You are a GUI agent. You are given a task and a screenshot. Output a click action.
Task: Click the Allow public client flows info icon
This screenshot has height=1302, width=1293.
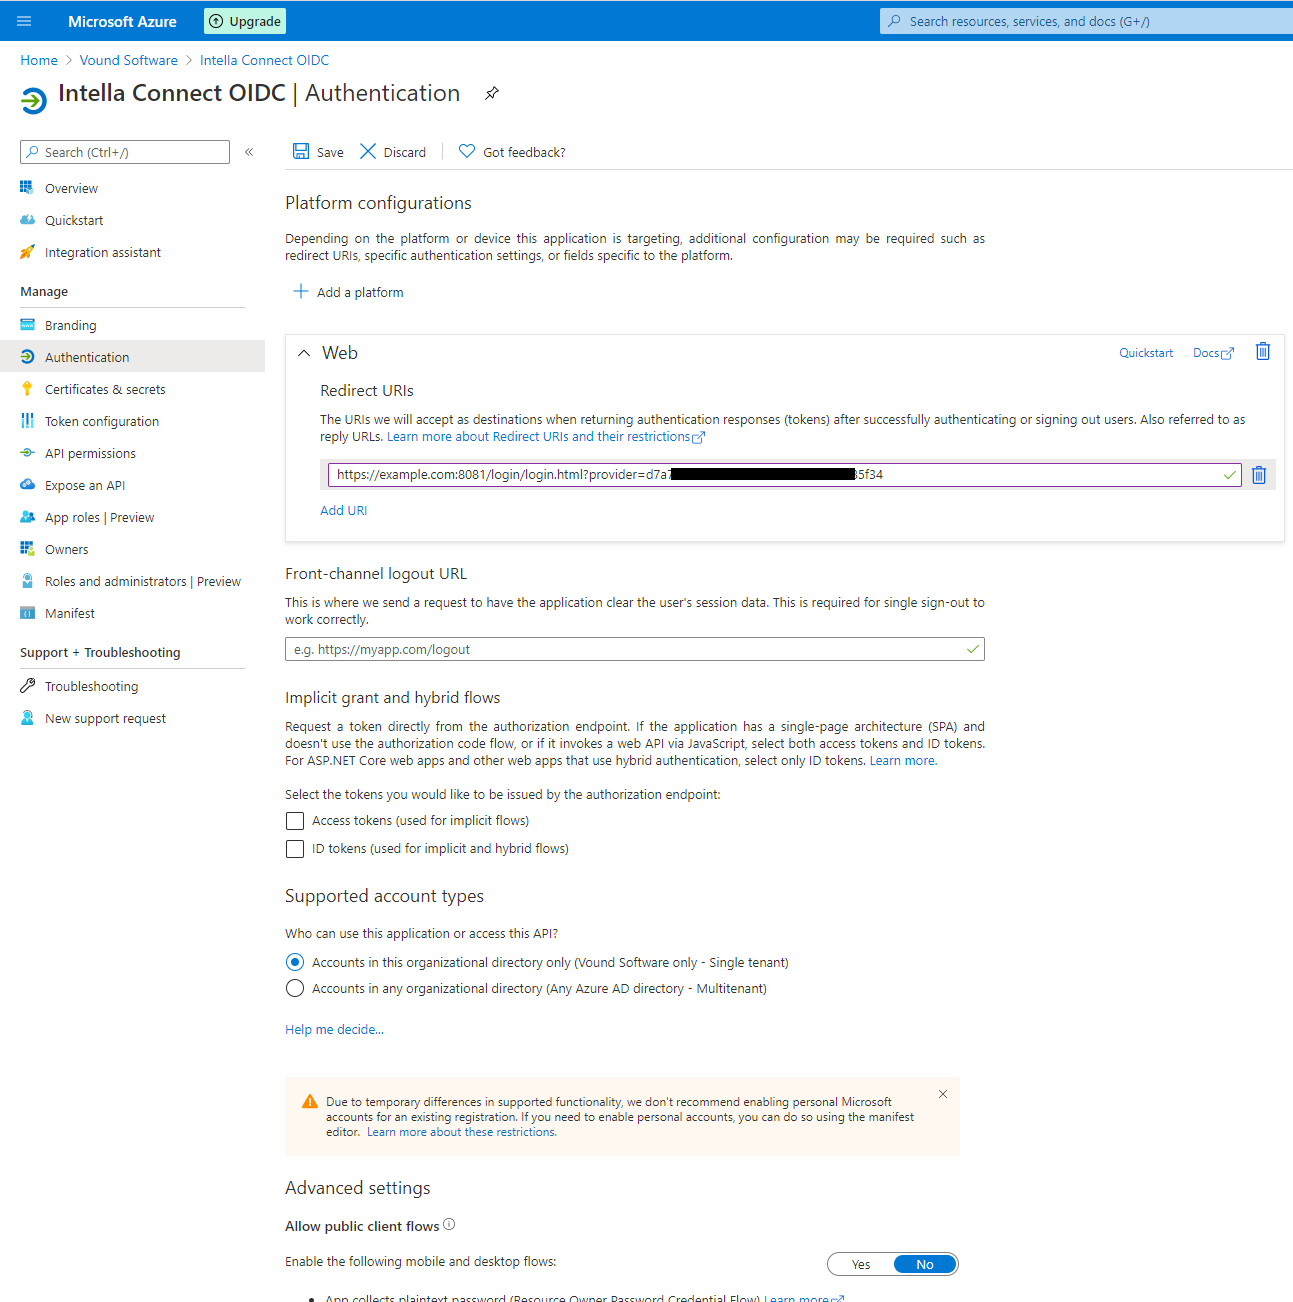(450, 1224)
